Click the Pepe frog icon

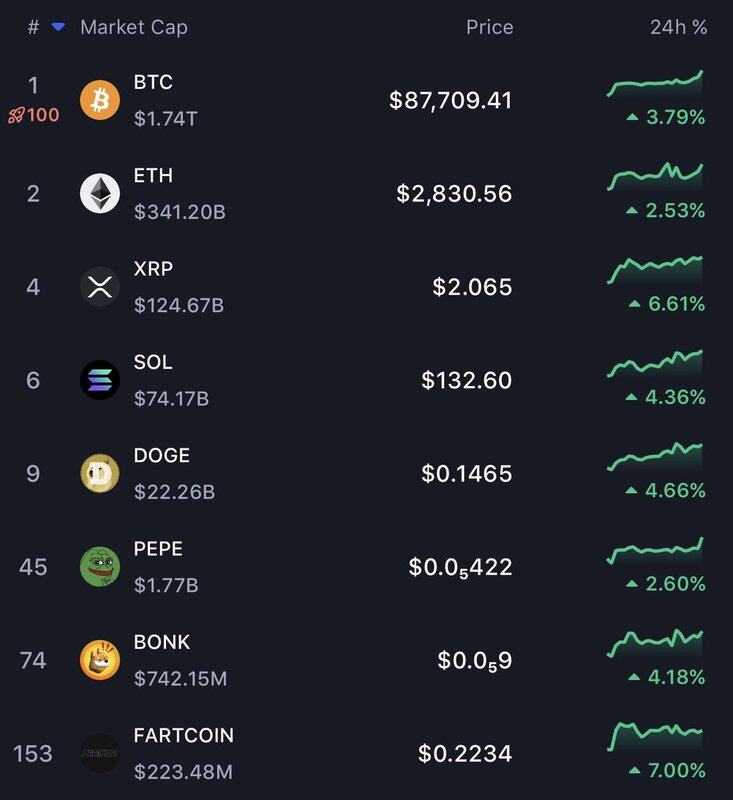(100, 567)
